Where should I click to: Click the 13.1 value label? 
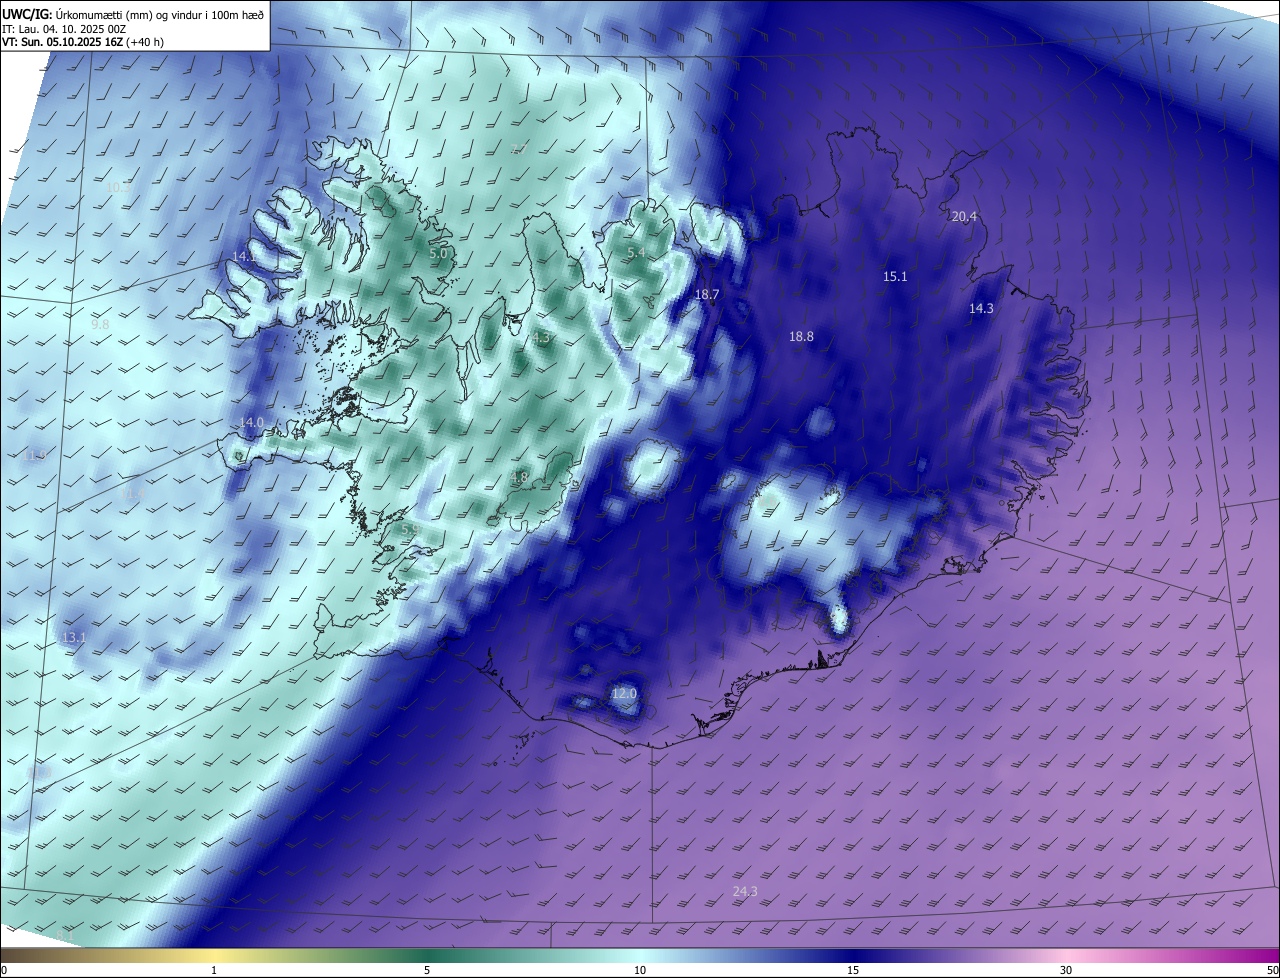click(74, 637)
